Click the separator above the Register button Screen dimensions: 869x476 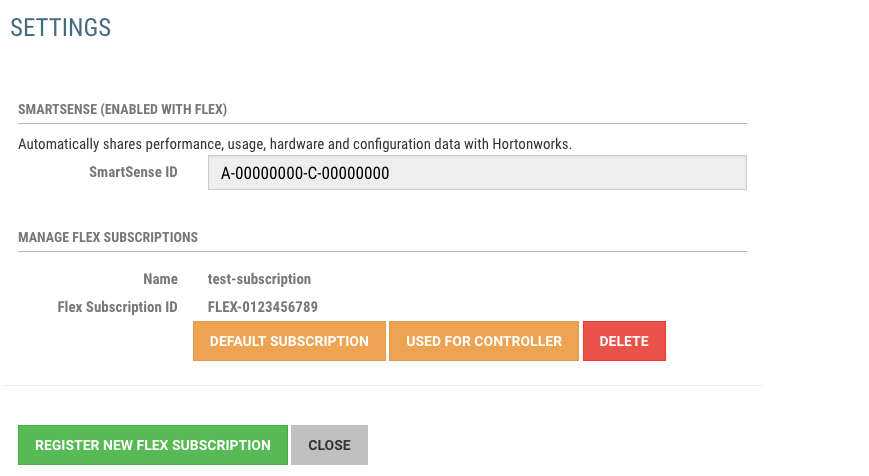(x=382, y=385)
